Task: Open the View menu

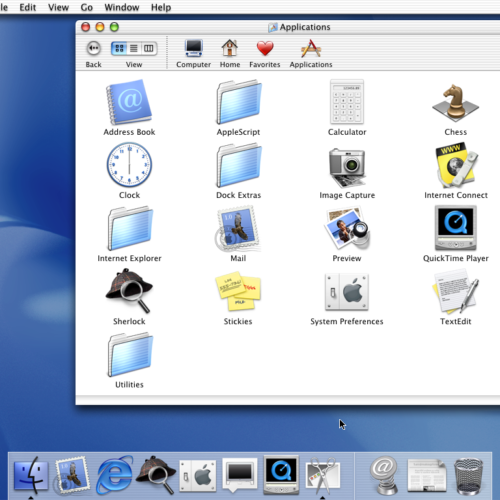Action: point(58,7)
